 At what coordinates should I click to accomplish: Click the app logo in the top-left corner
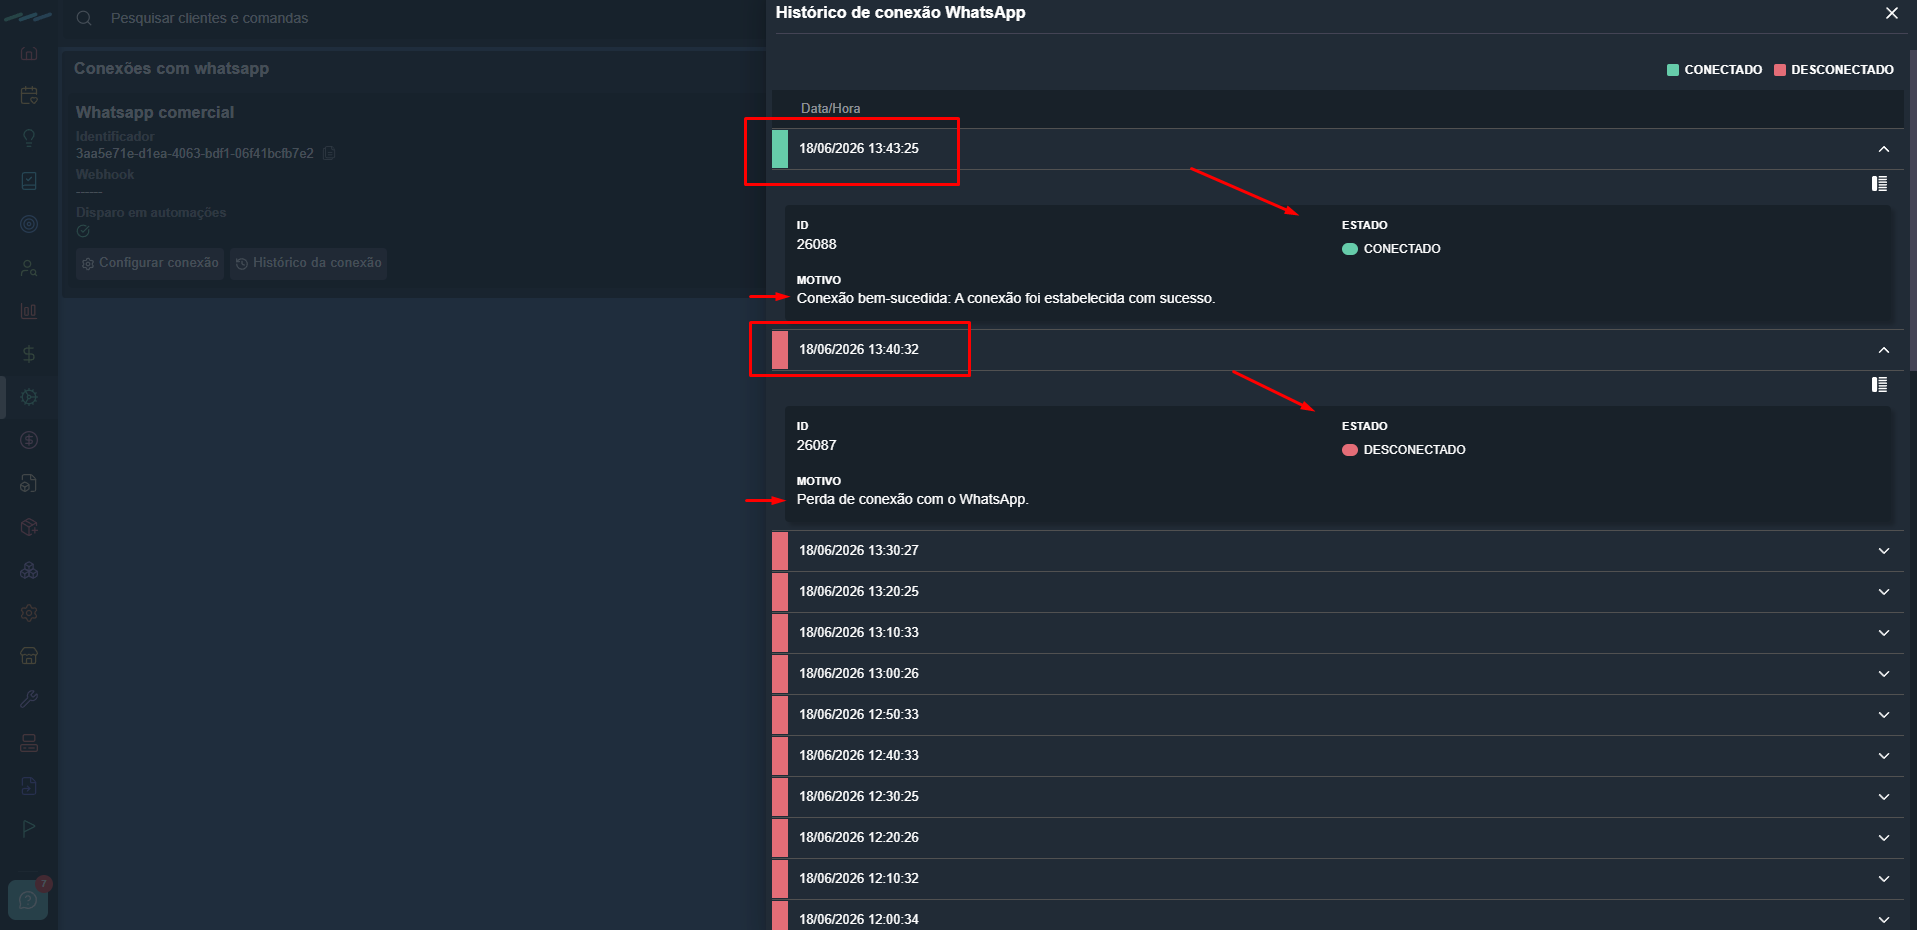pyautogui.click(x=29, y=17)
